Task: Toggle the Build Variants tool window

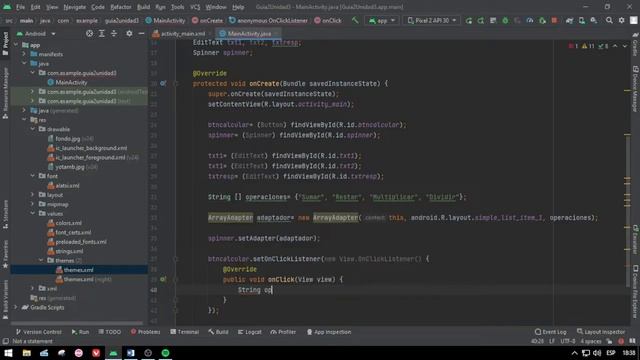Action: click(x=5, y=299)
